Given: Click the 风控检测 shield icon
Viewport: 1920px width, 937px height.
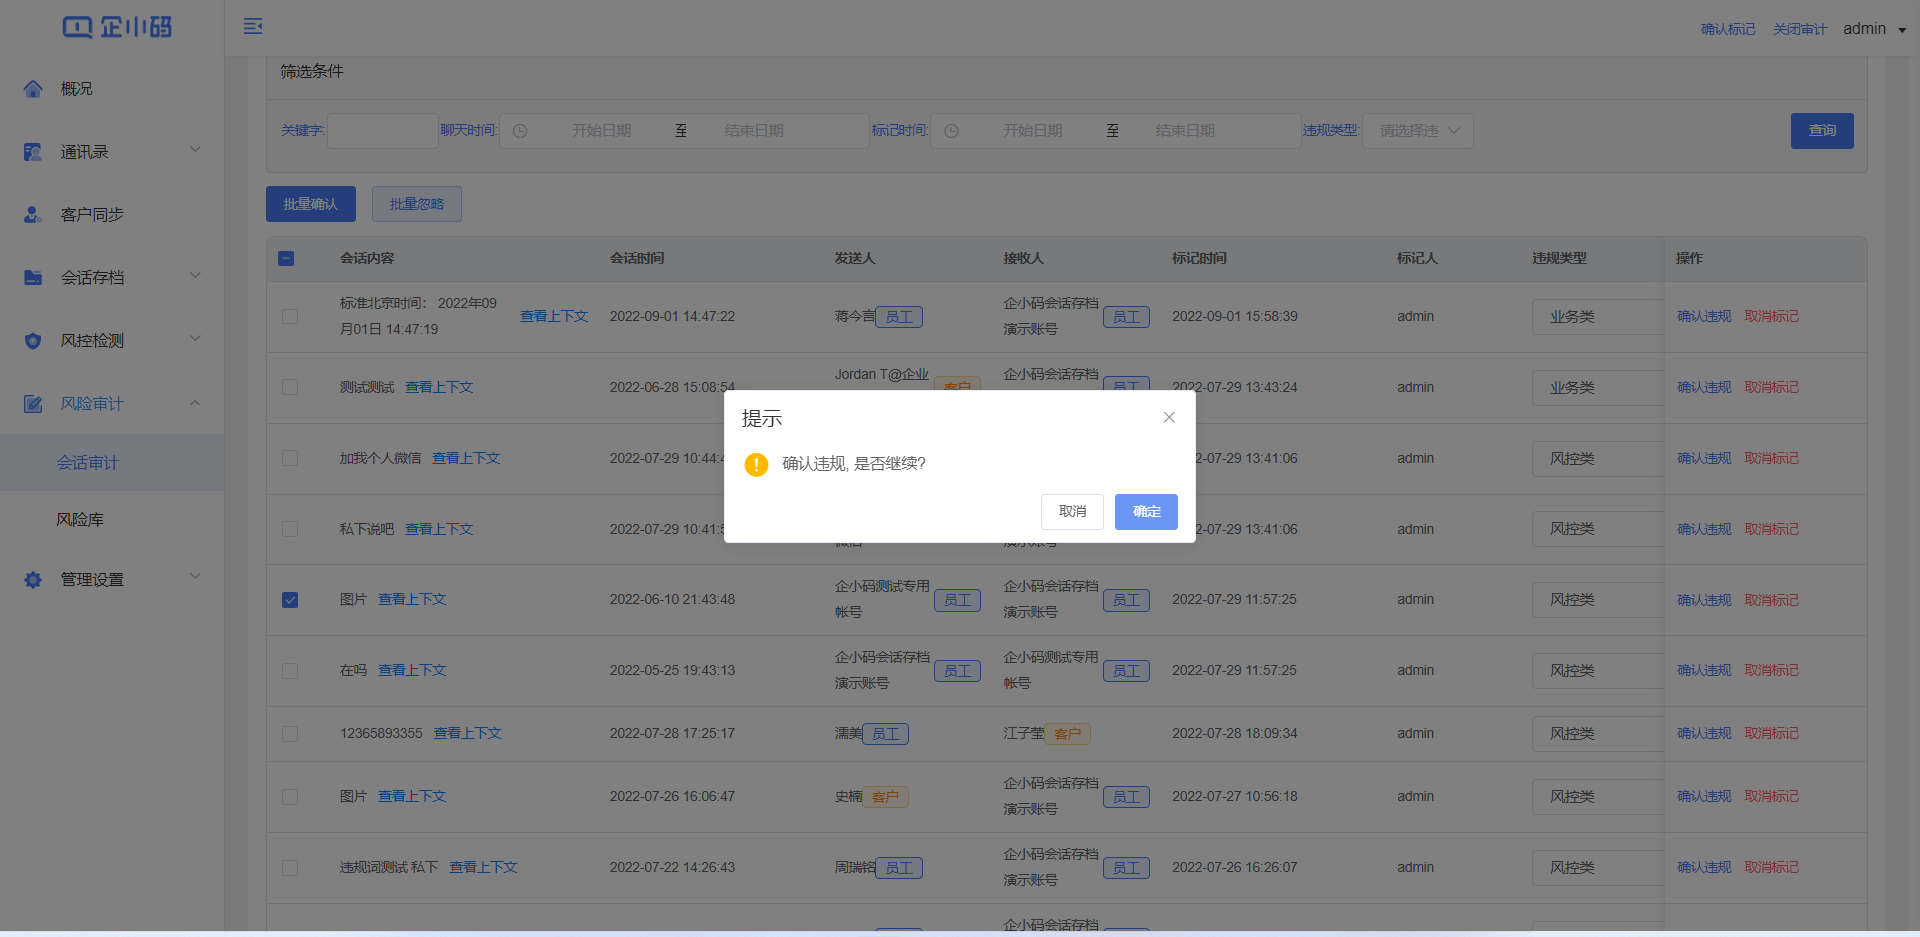Looking at the screenshot, I should 33,341.
